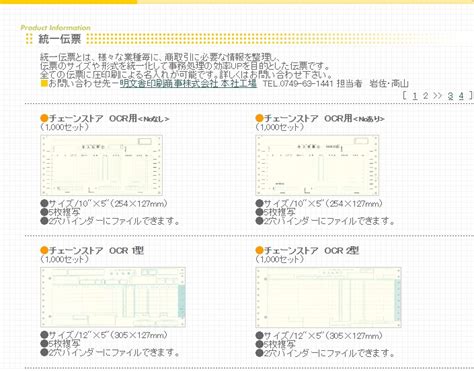Click orange bullet beside OCR用 Noあり title
This screenshot has width=474, height=371.
coord(260,118)
